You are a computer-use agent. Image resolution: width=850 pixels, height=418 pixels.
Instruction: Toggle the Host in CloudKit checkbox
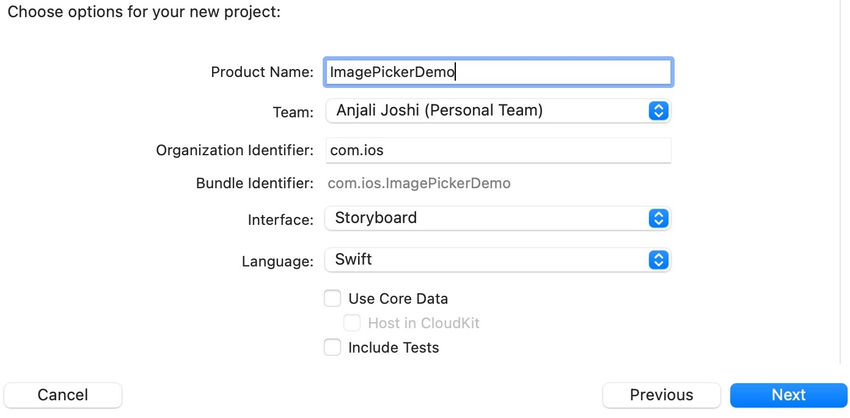(x=352, y=323)
